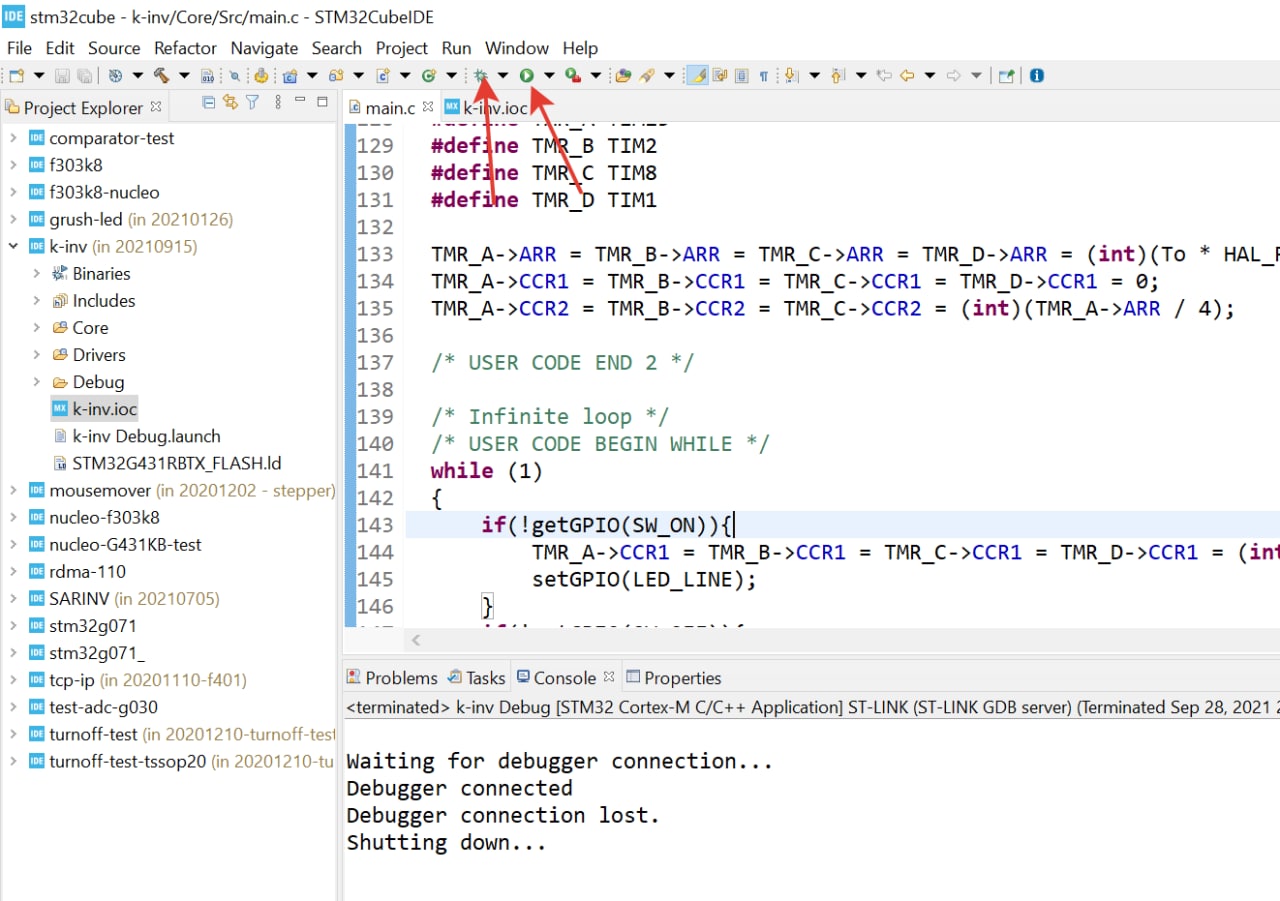Click the Debug bug icon in toolbar
This screenshot has height=901, width=1280.
(x=480, y=75)
